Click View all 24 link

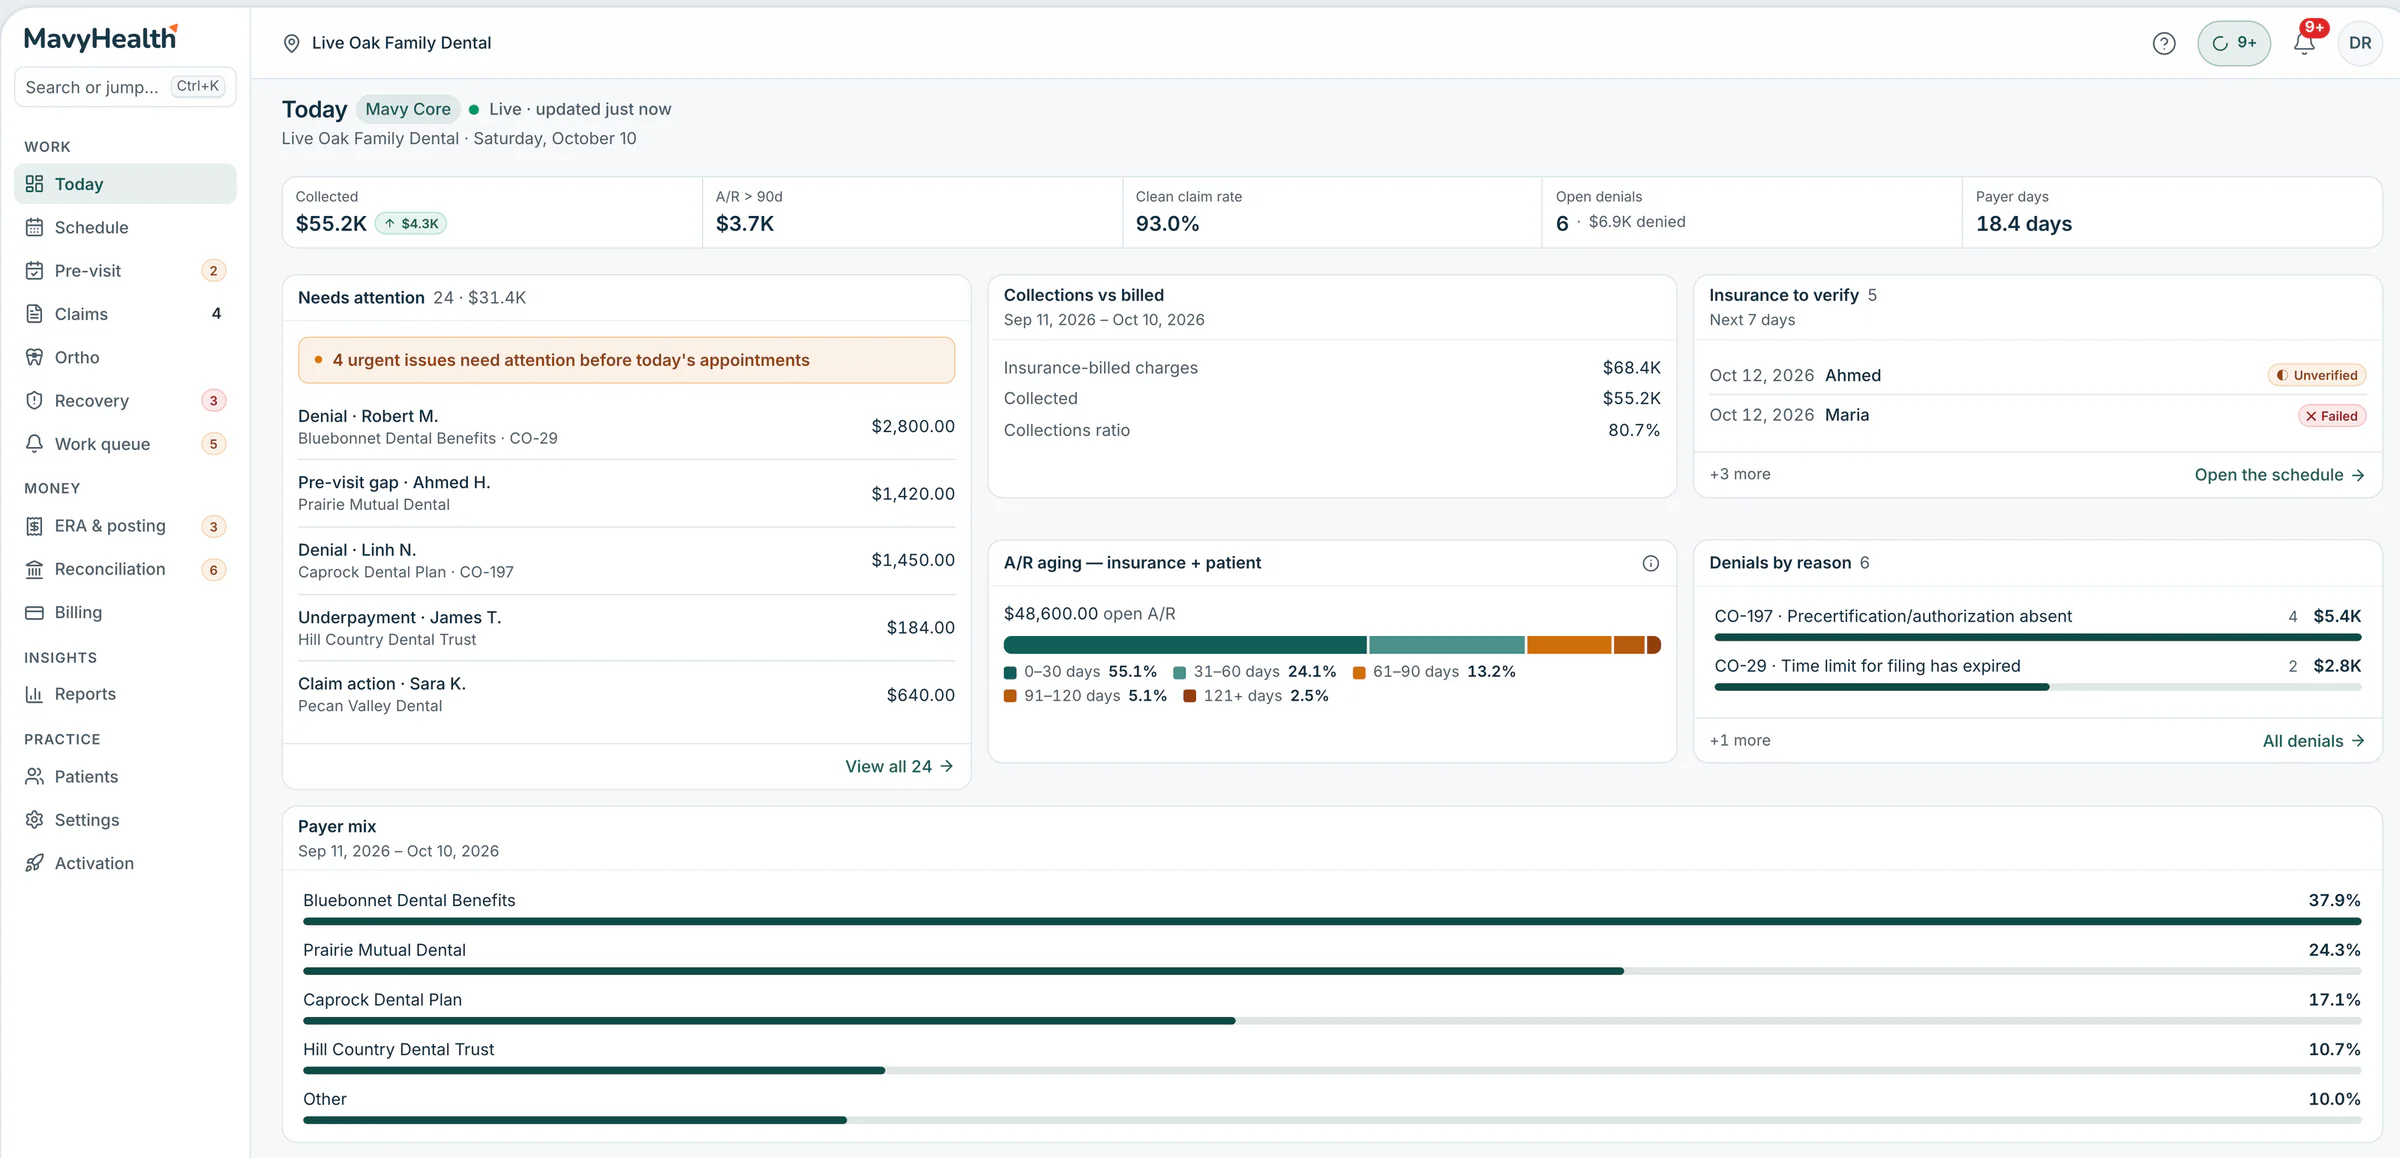899,766
